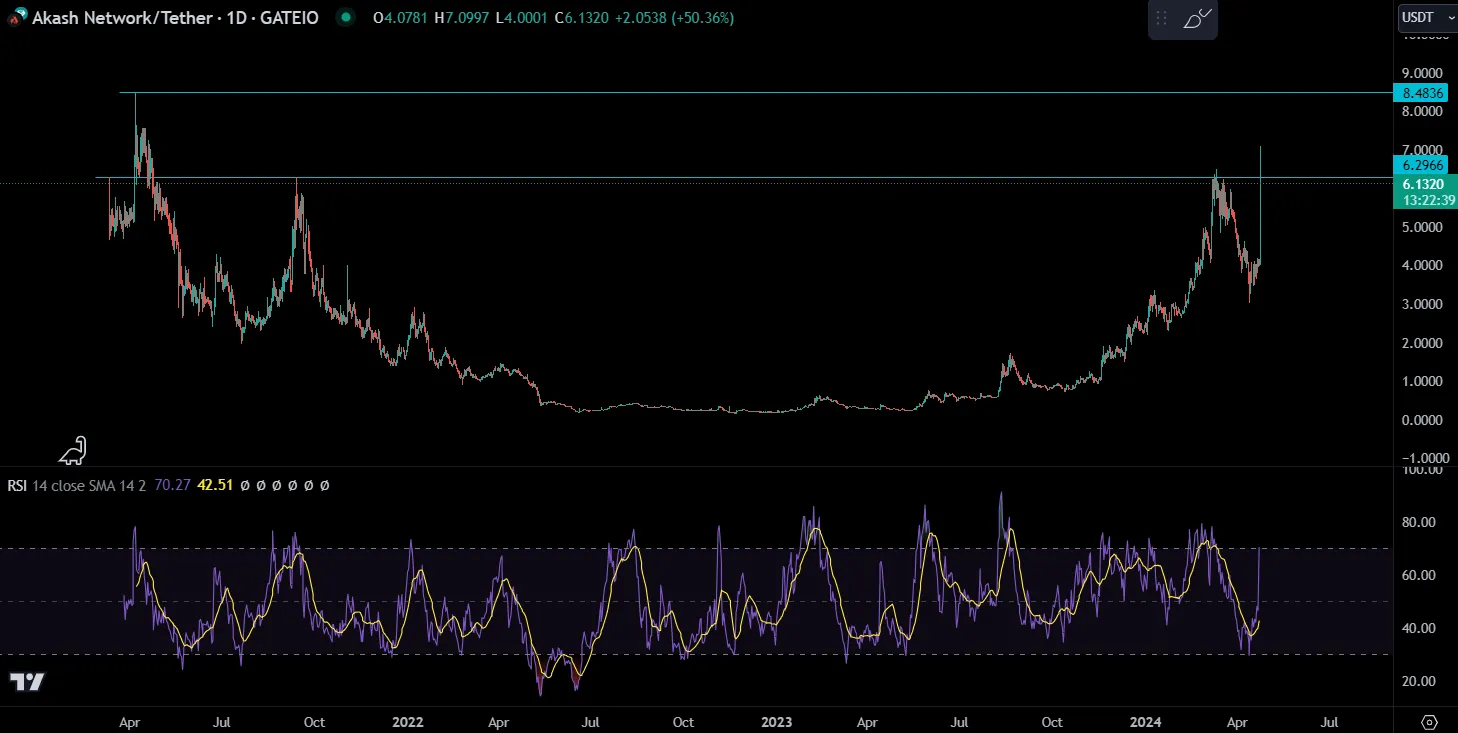
Task: Click the drawing toolbar drag handle dots
Action: click(x=1161, y=18)
